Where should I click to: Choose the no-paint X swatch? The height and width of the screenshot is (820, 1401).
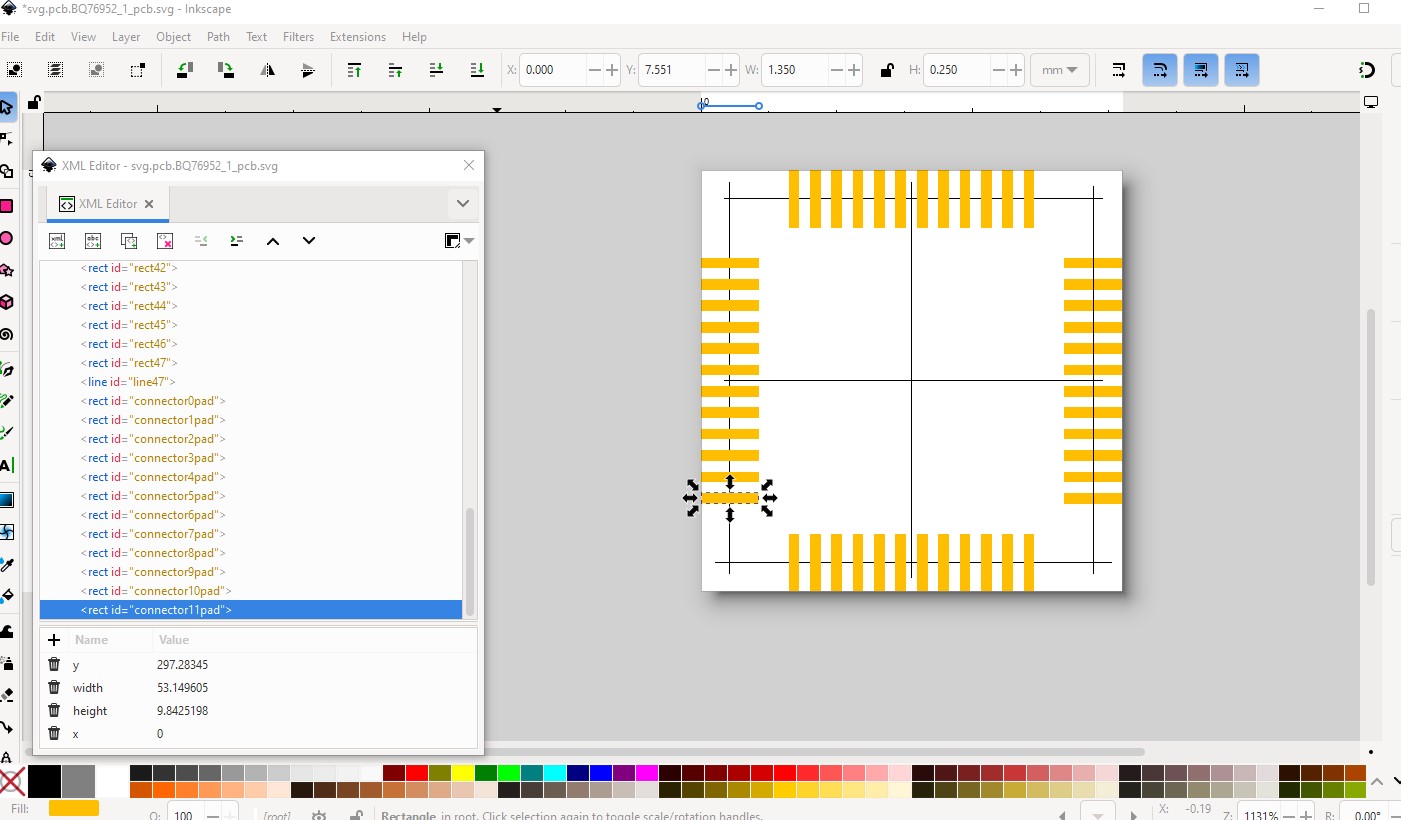coord(12,782)
